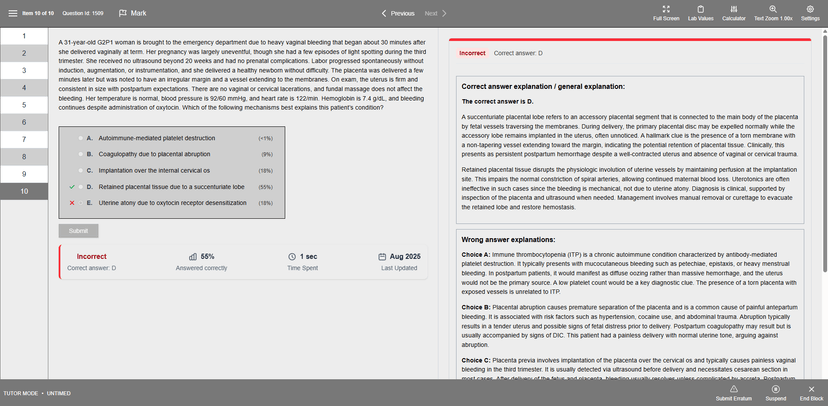Viewport: 828px width, 406px height.
Task: Launch the Calculator tool
Action: [x=733, y=9]
